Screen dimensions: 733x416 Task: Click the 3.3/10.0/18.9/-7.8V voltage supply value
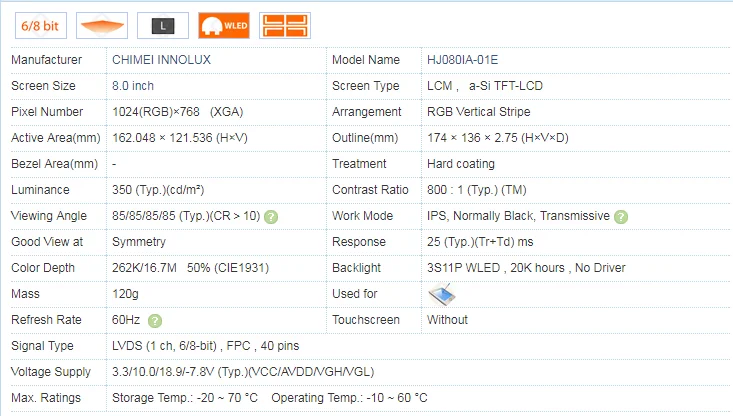243,372
